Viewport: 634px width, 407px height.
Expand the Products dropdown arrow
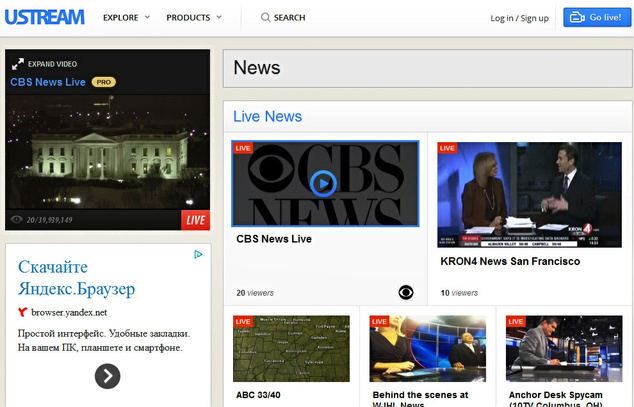[x=219, y=17]
